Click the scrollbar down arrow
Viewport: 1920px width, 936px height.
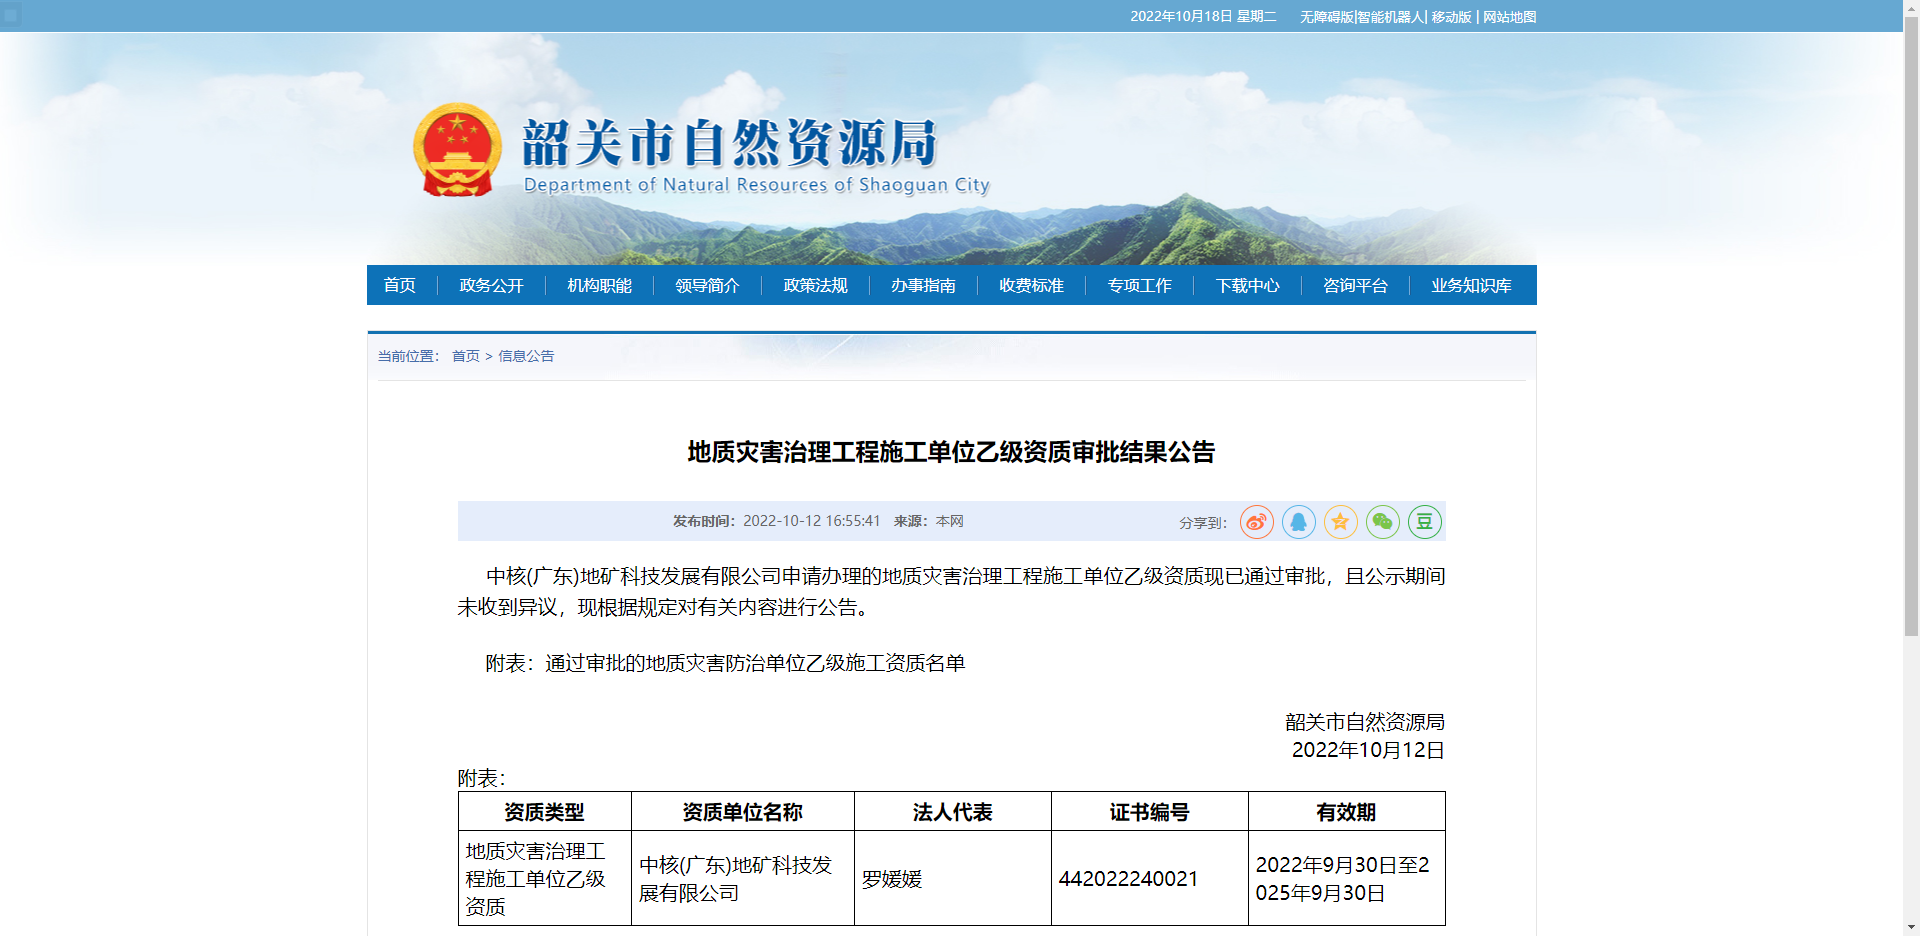click(1913, 928)
